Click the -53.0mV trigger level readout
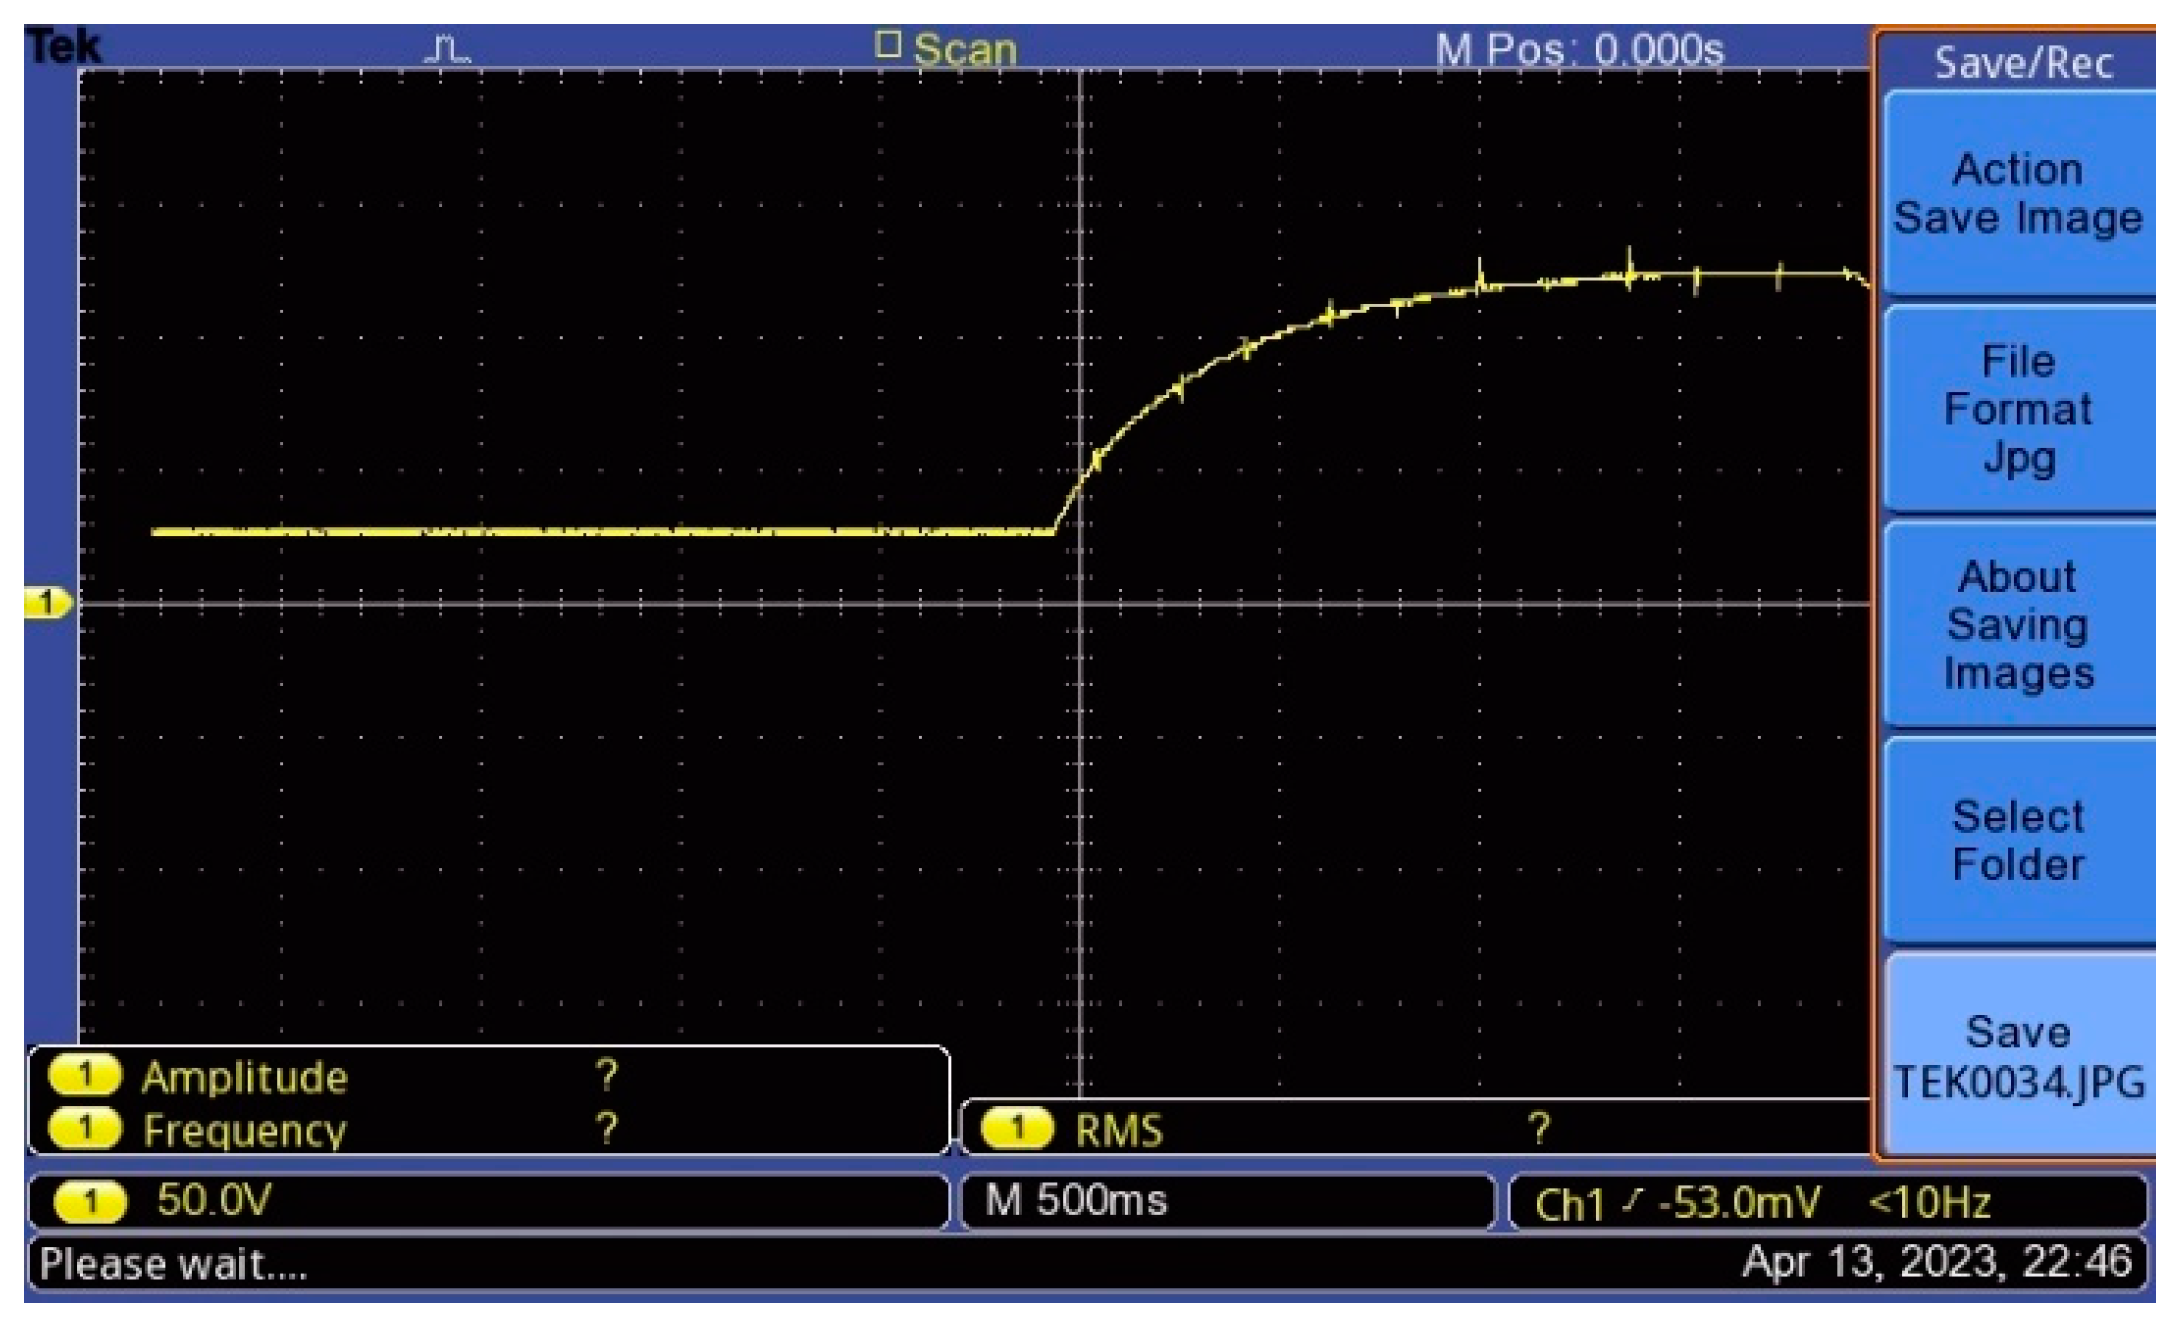Viewport: 2183px width, 1321px height. click(x=1739, y=1202)
